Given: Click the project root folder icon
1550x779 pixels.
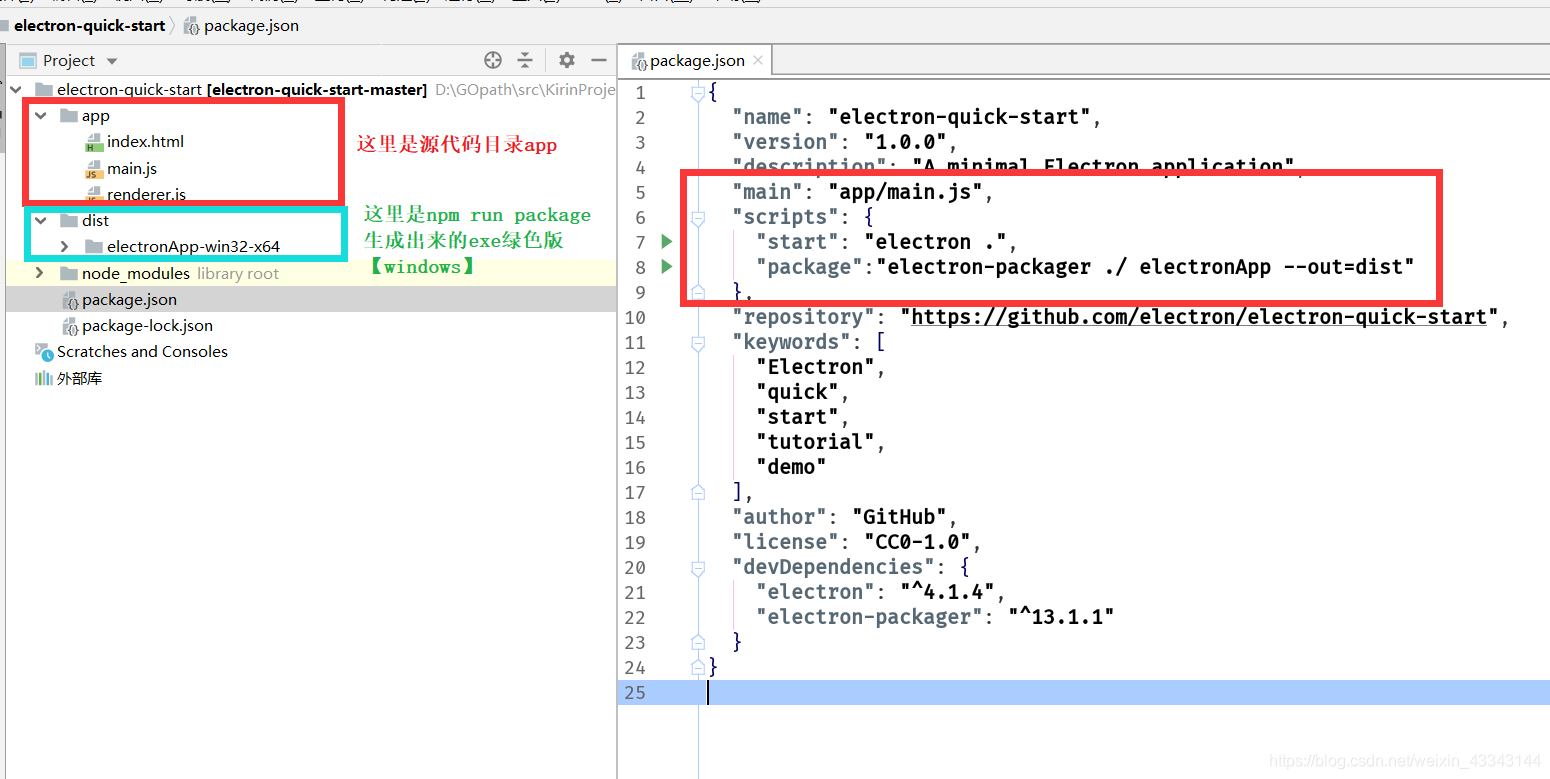Looking at the screenshot, I should pos(43,90).
